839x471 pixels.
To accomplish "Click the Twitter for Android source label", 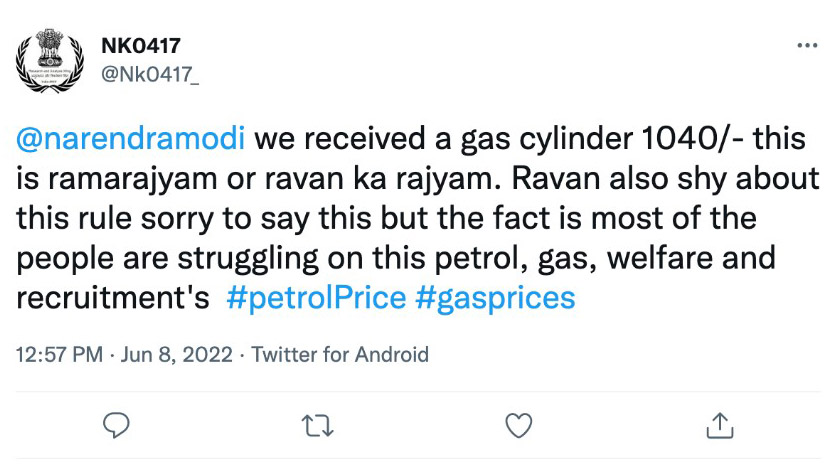I will [x=339, y=354].
